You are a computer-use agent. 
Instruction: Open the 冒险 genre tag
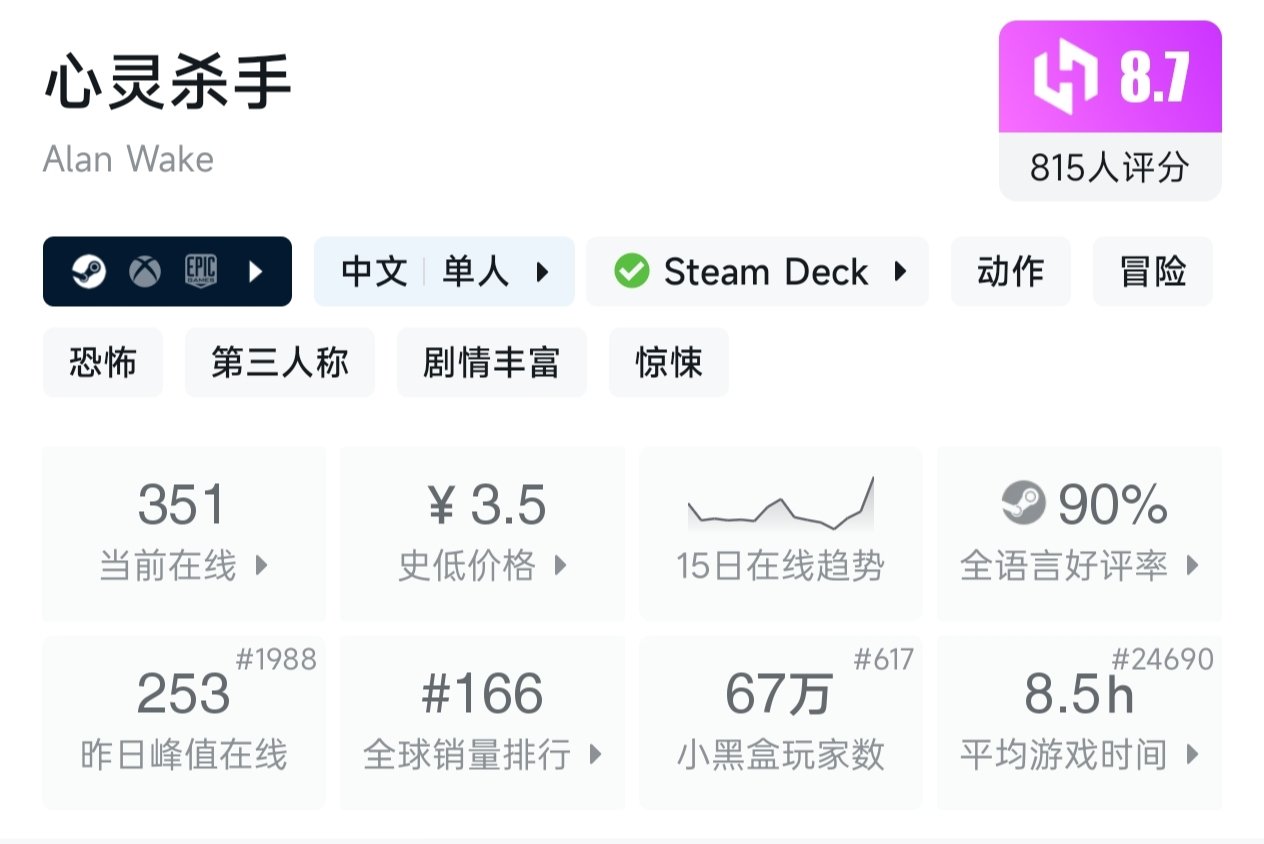[1153, 271]
